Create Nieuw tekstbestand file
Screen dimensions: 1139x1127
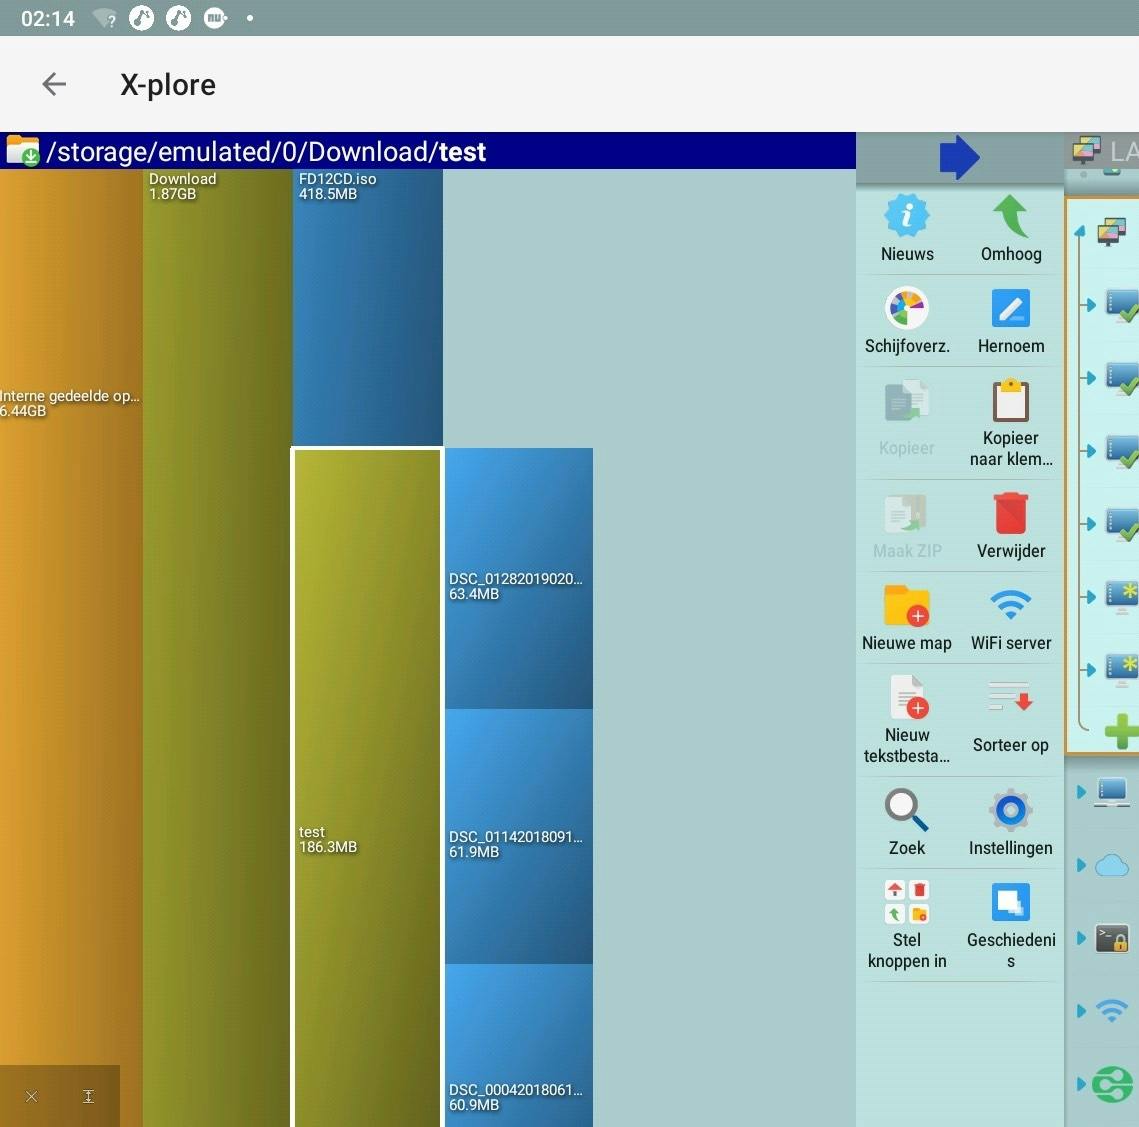tap(907, 719)
